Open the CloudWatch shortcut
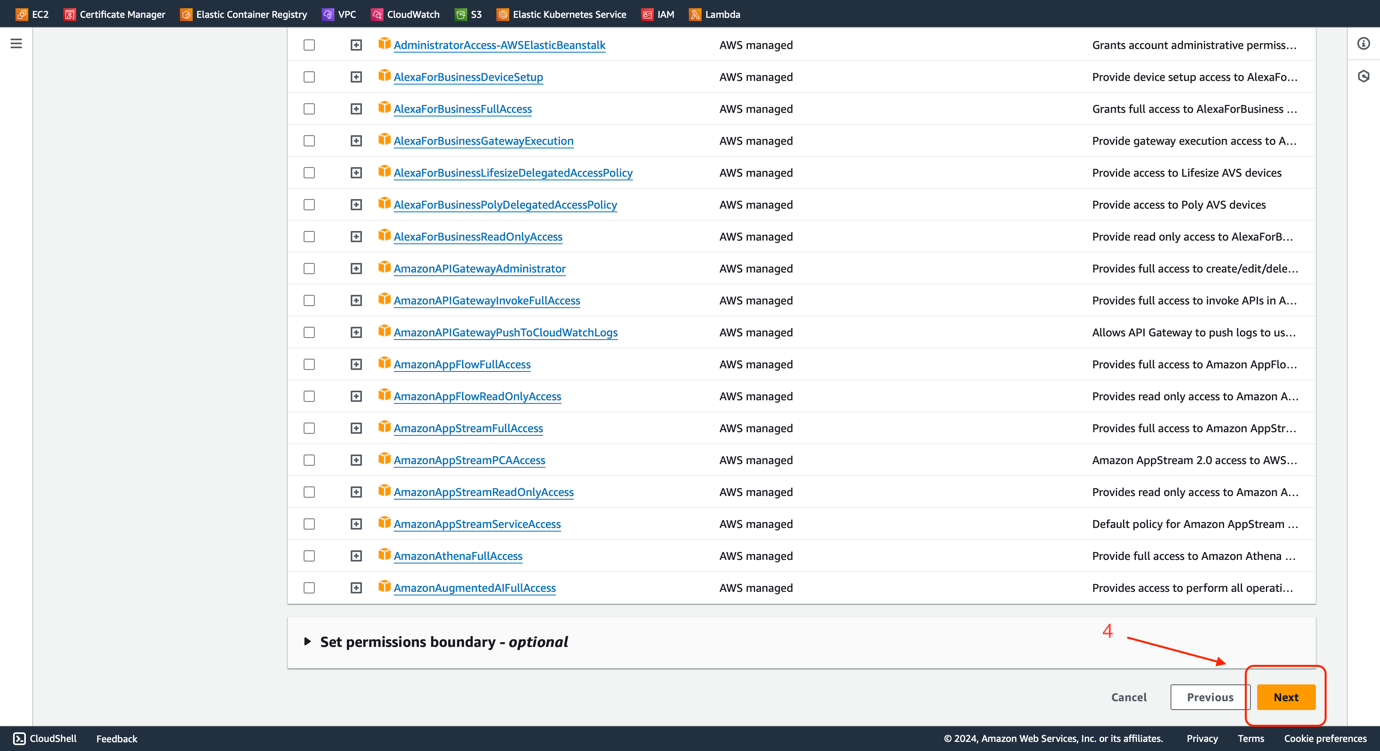1380x751 pixels. (405, 14)
